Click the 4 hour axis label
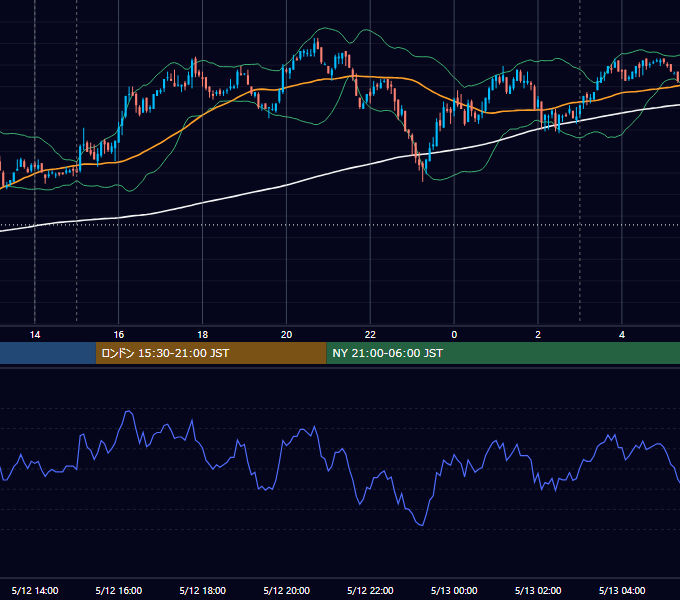The image size is (680, 600). click(x=622, y=335)
